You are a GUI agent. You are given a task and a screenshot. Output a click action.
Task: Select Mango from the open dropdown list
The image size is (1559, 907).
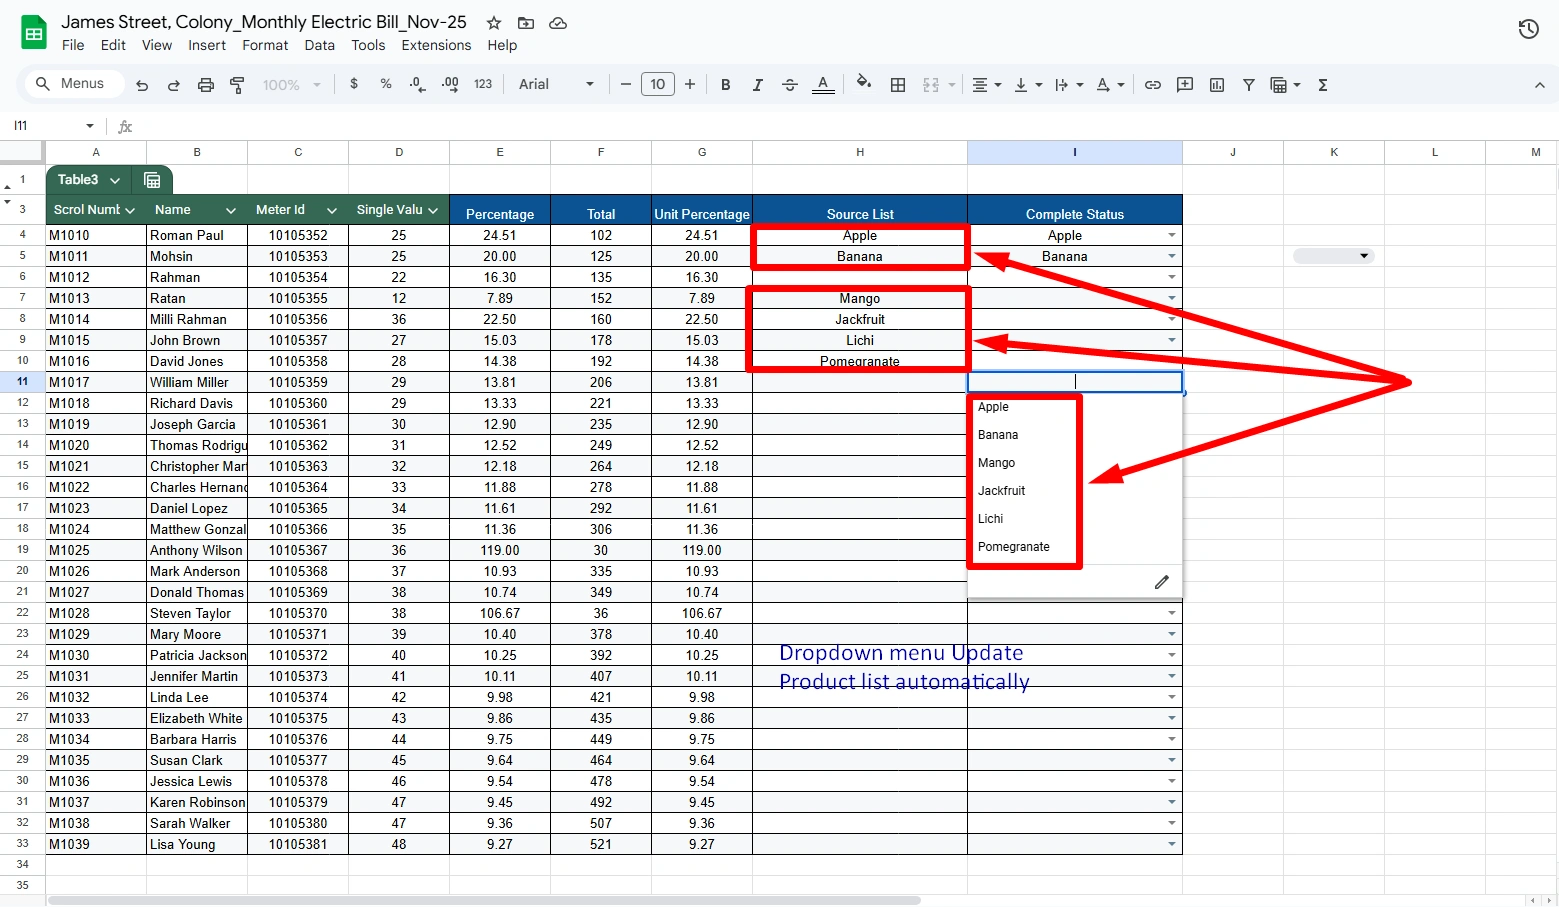(996, 463)
